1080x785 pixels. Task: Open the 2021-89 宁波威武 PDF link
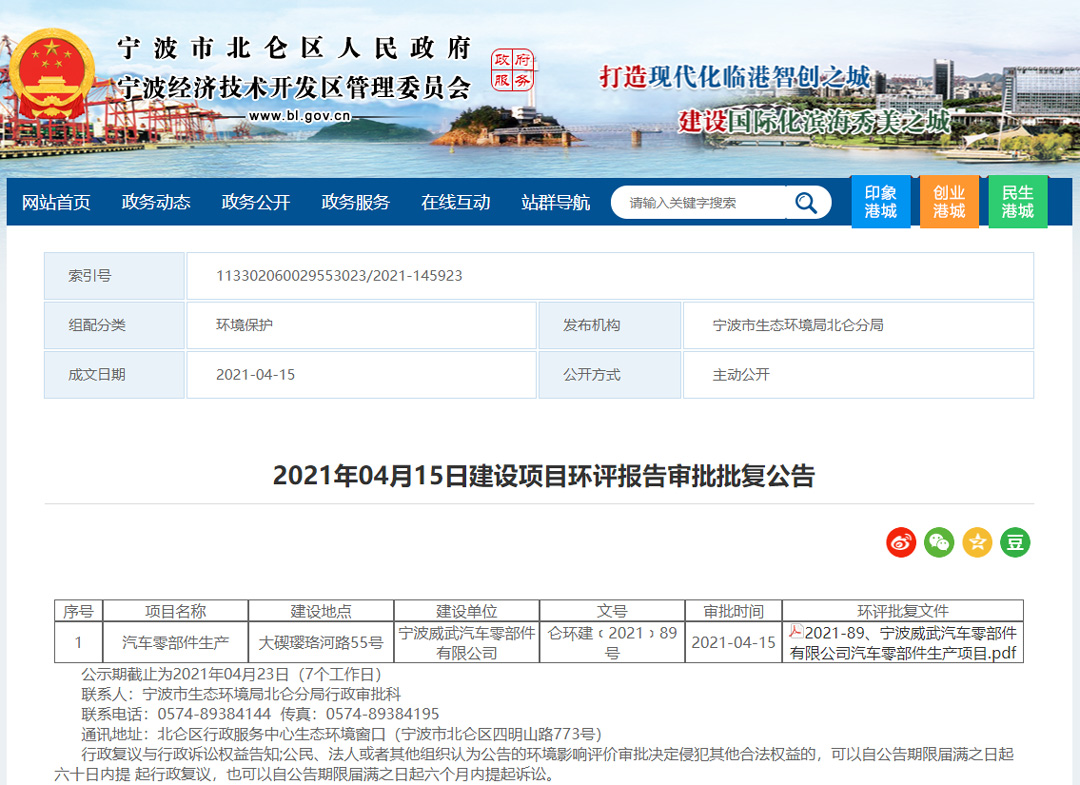click(910, 643)
